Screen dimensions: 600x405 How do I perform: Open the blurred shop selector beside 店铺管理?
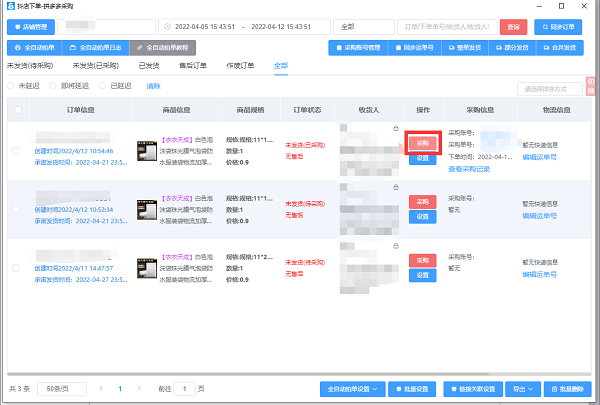click(x=107, y=27)
